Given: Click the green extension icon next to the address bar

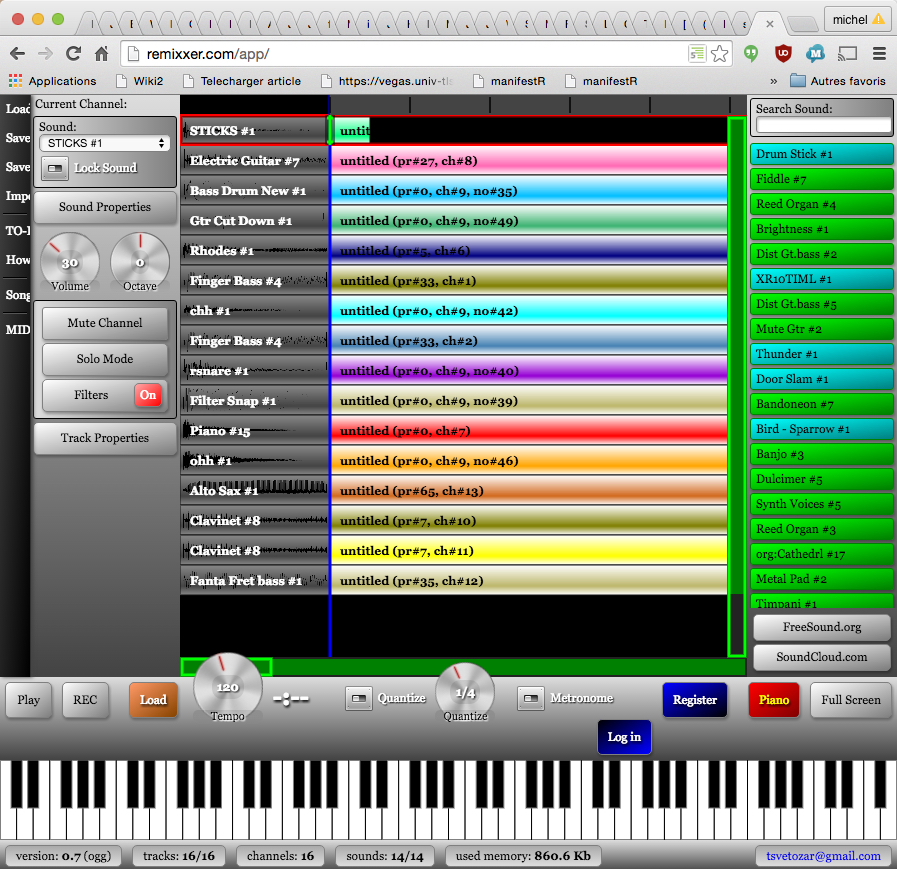Looking at the screenshot, I should tap(751, 54).
